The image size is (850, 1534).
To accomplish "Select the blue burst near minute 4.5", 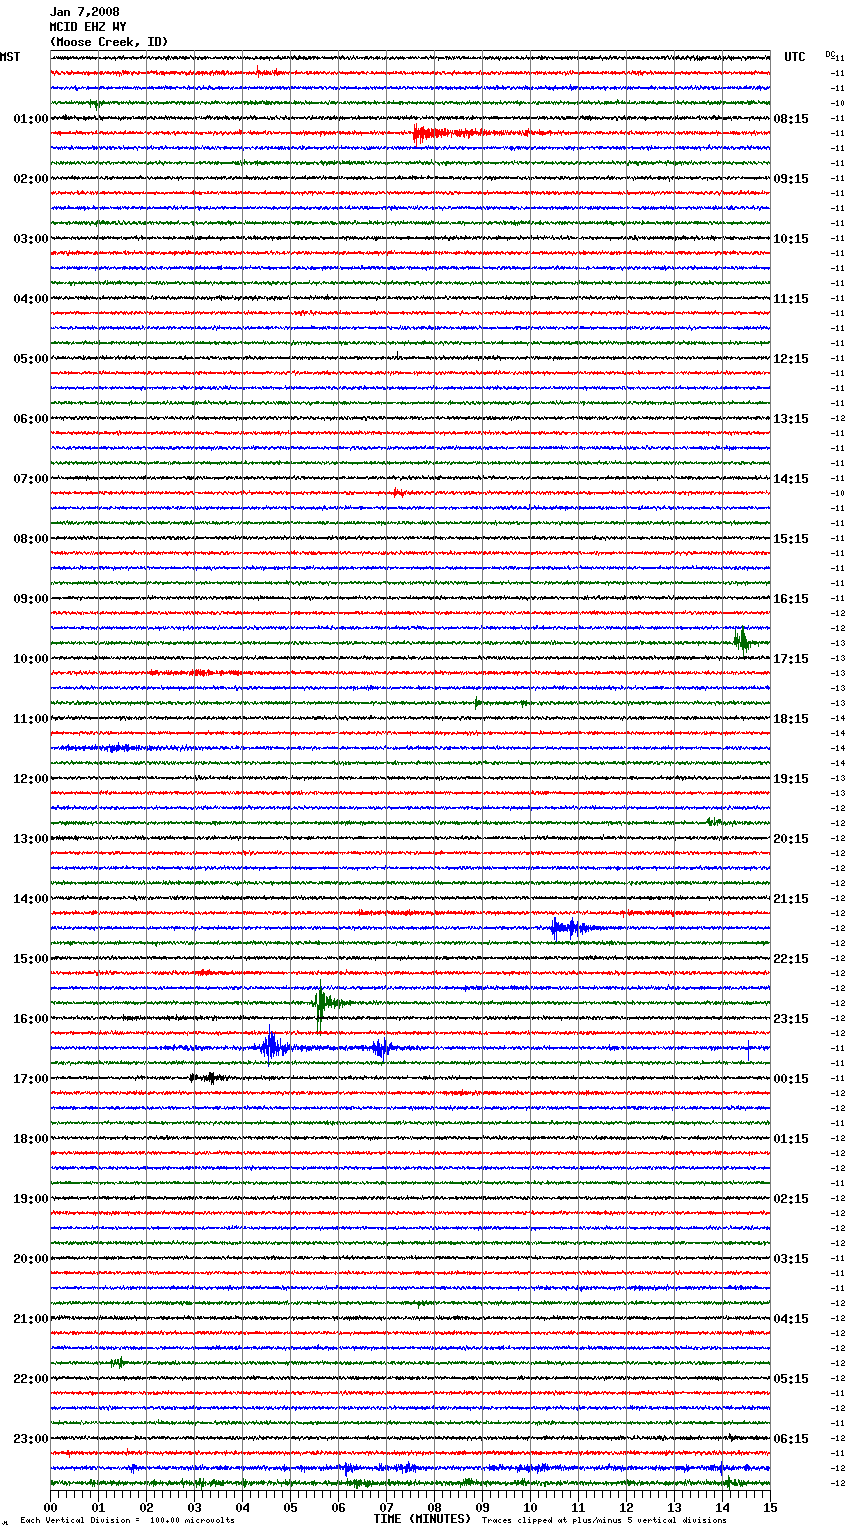I will [x=272, y=1047].
